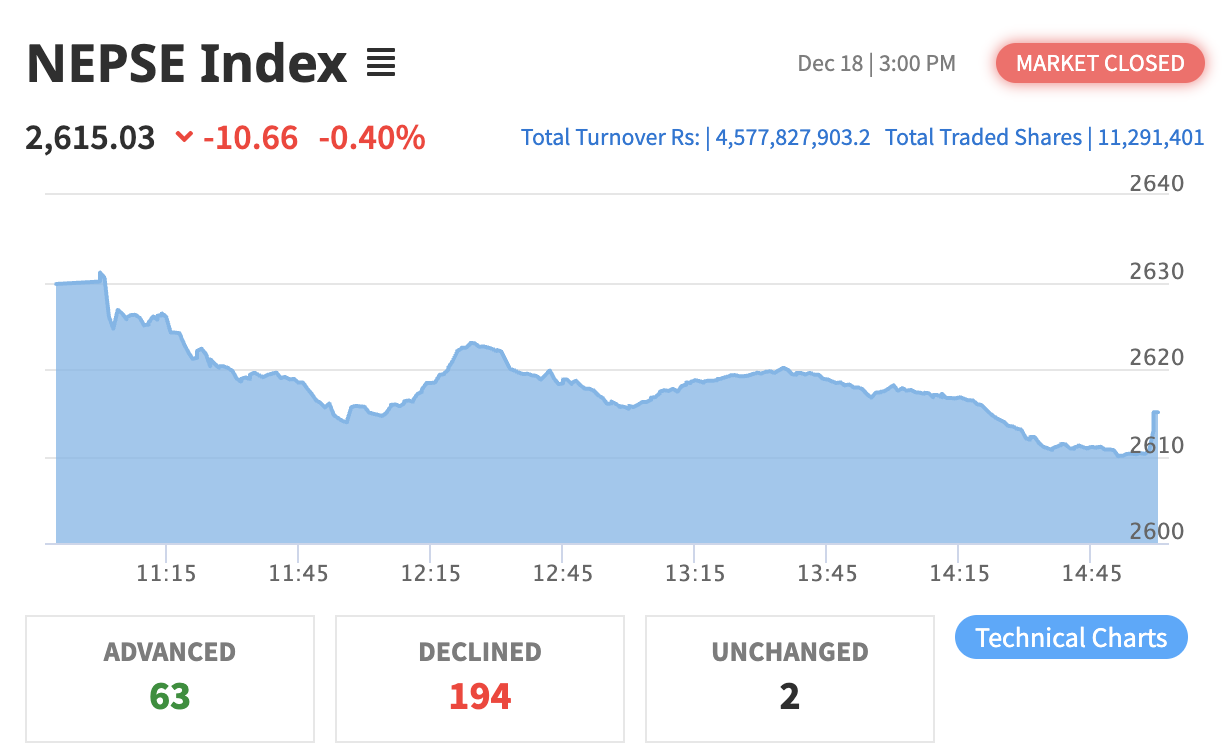The image size is (1222, 749).
Task: Click the closing spike at chart end
Action: 1156,413
